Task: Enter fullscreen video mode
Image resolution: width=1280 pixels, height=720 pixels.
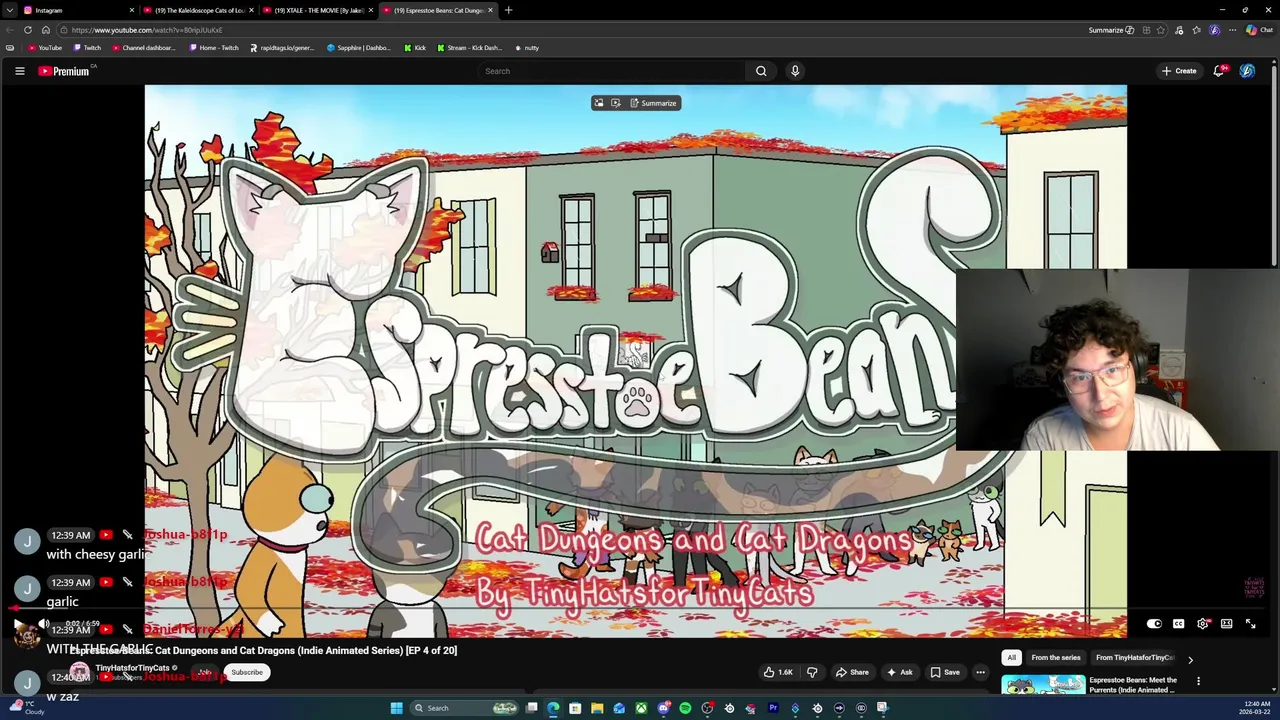Action: coord(1251,624)
